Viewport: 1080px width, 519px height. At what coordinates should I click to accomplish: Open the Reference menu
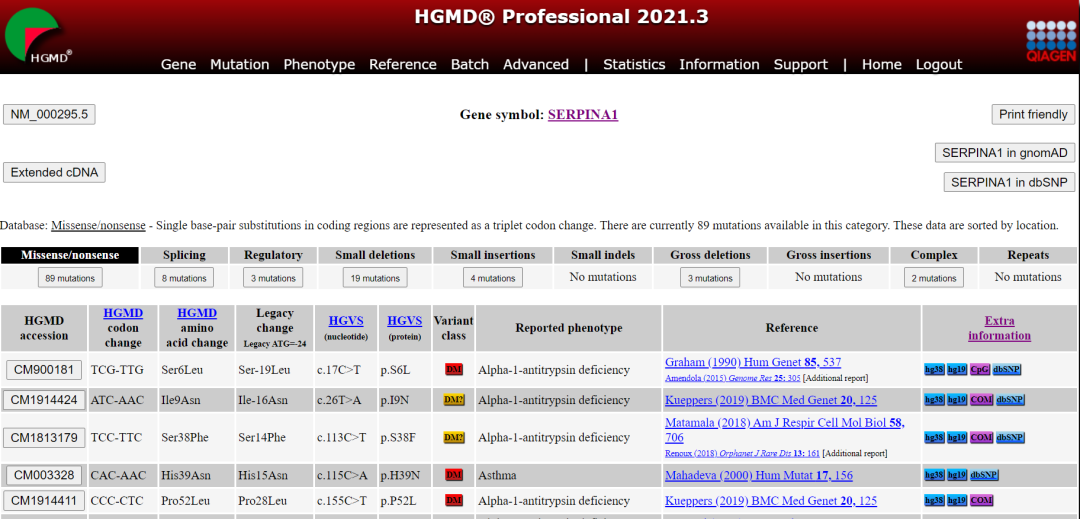point(403,64)
